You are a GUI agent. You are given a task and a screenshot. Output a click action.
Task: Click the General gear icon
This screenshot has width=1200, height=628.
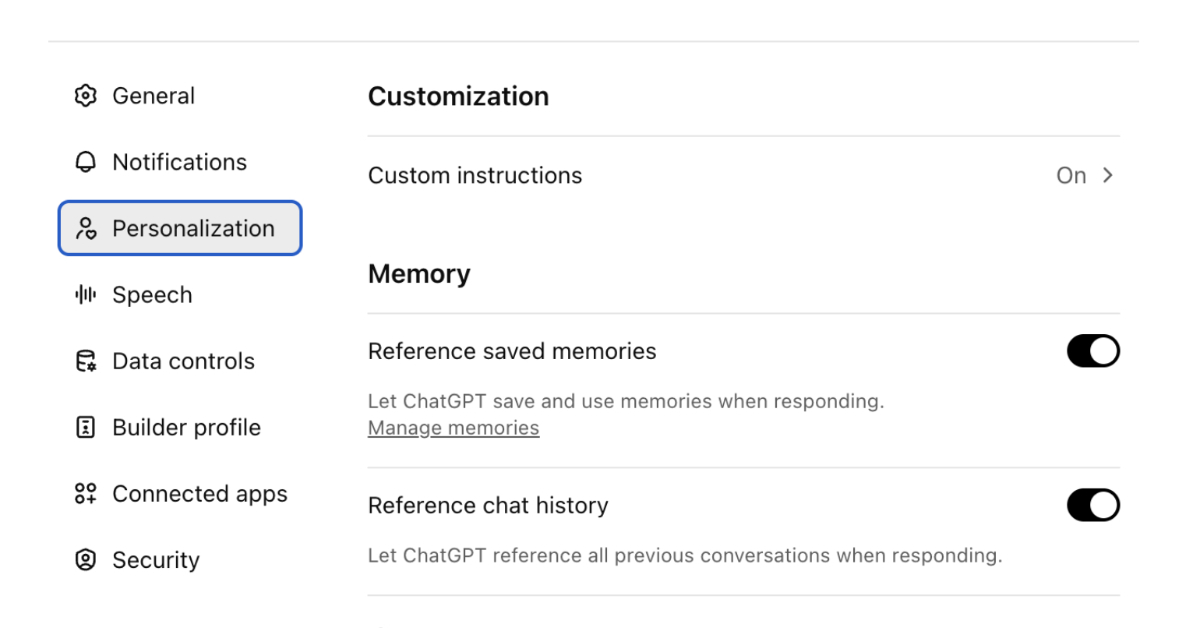86,96
